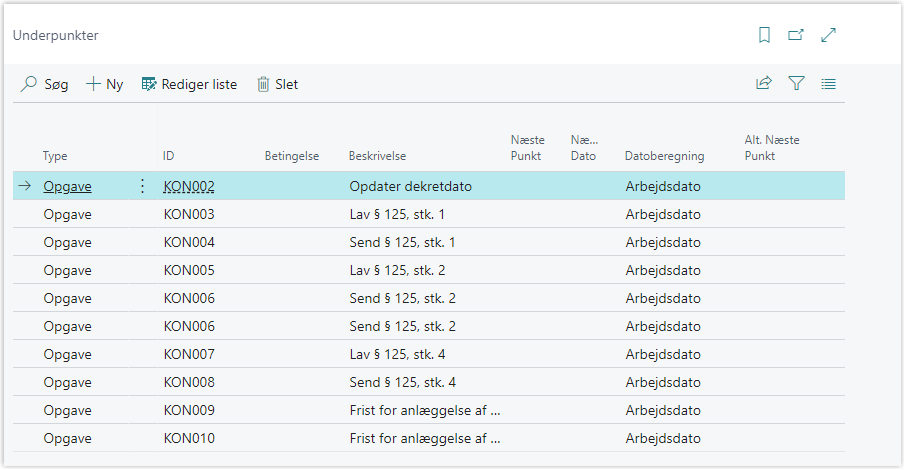Click the Datoberegning column header

click(x=664, y=156)
